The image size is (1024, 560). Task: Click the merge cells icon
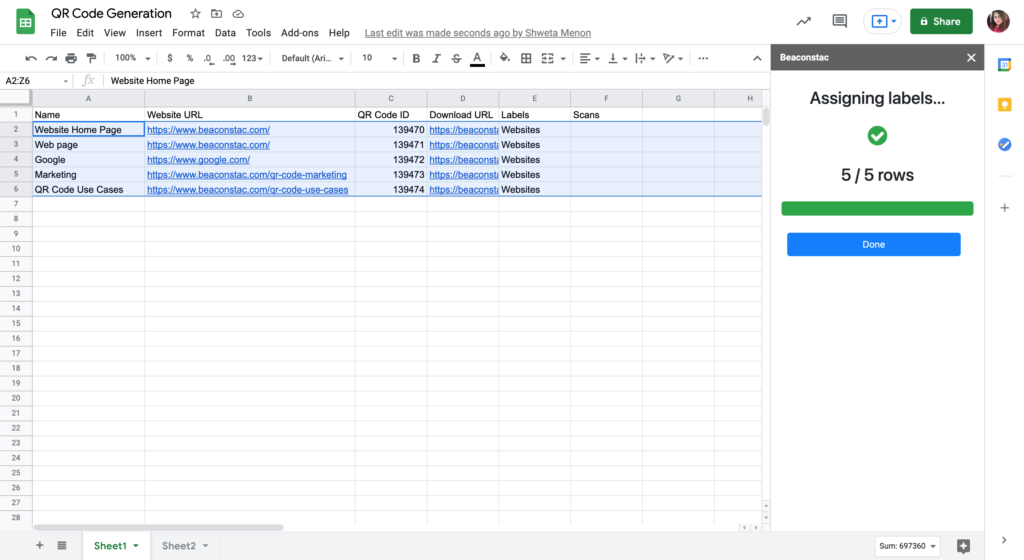547,58
